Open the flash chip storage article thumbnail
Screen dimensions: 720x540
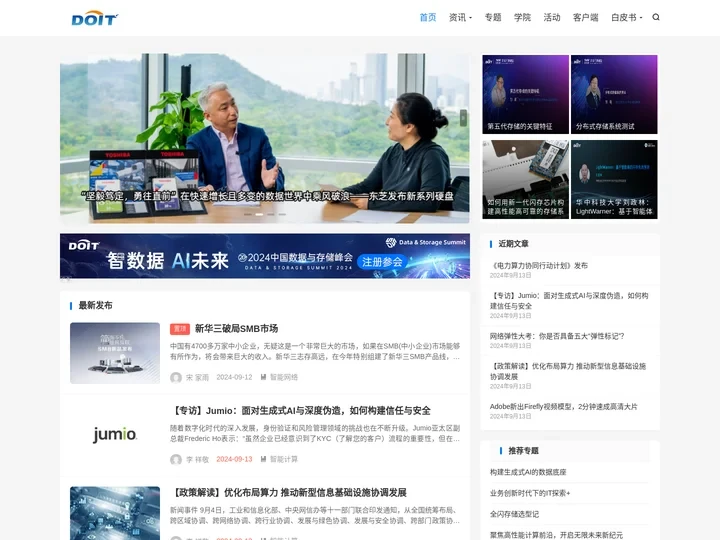pos(525,180)
